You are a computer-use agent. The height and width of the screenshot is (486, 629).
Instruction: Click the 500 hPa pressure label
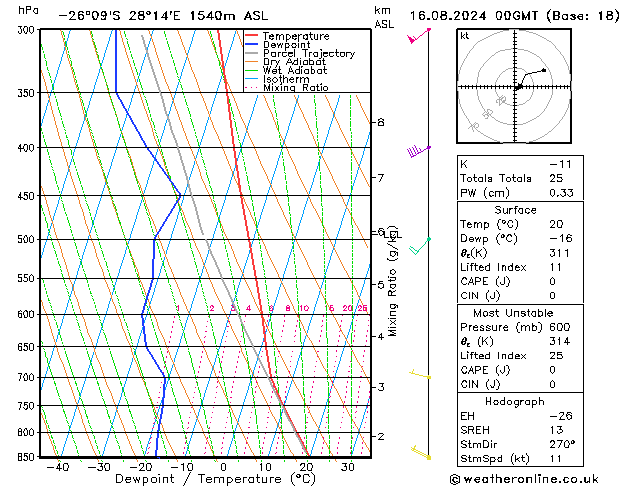(x=28, y=239)
